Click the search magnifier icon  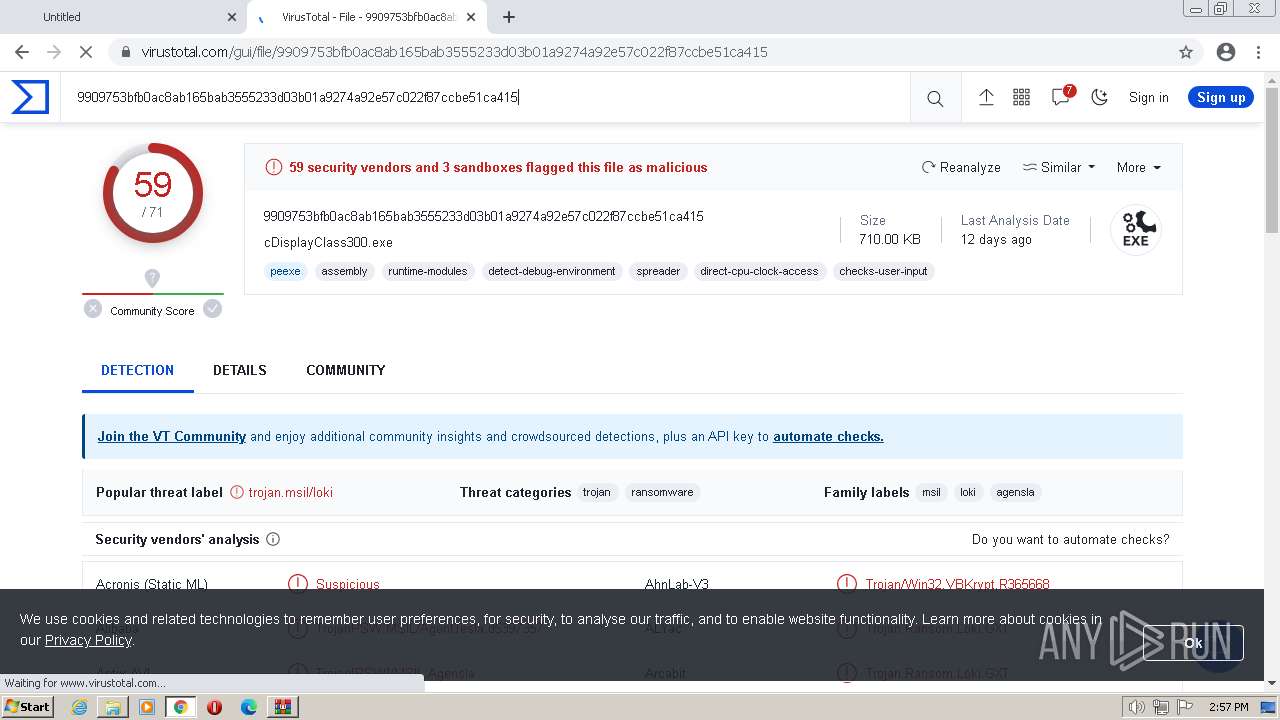(x=935, y=98)
